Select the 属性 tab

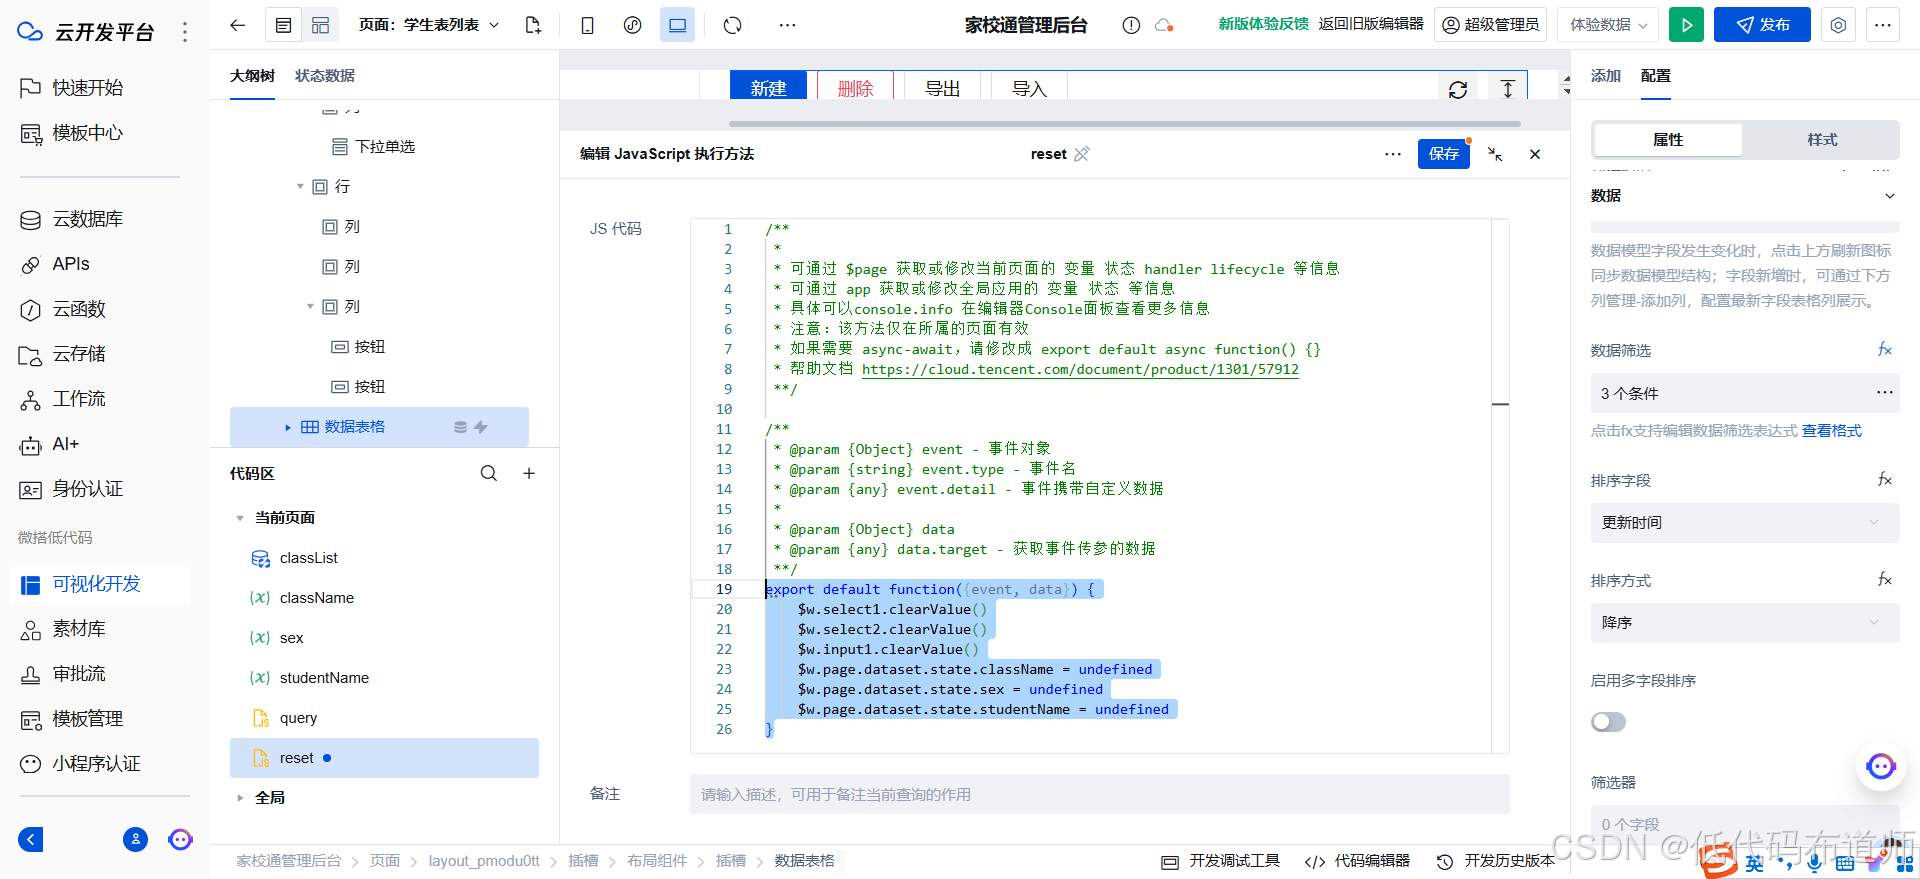(x=1668, y=140)
